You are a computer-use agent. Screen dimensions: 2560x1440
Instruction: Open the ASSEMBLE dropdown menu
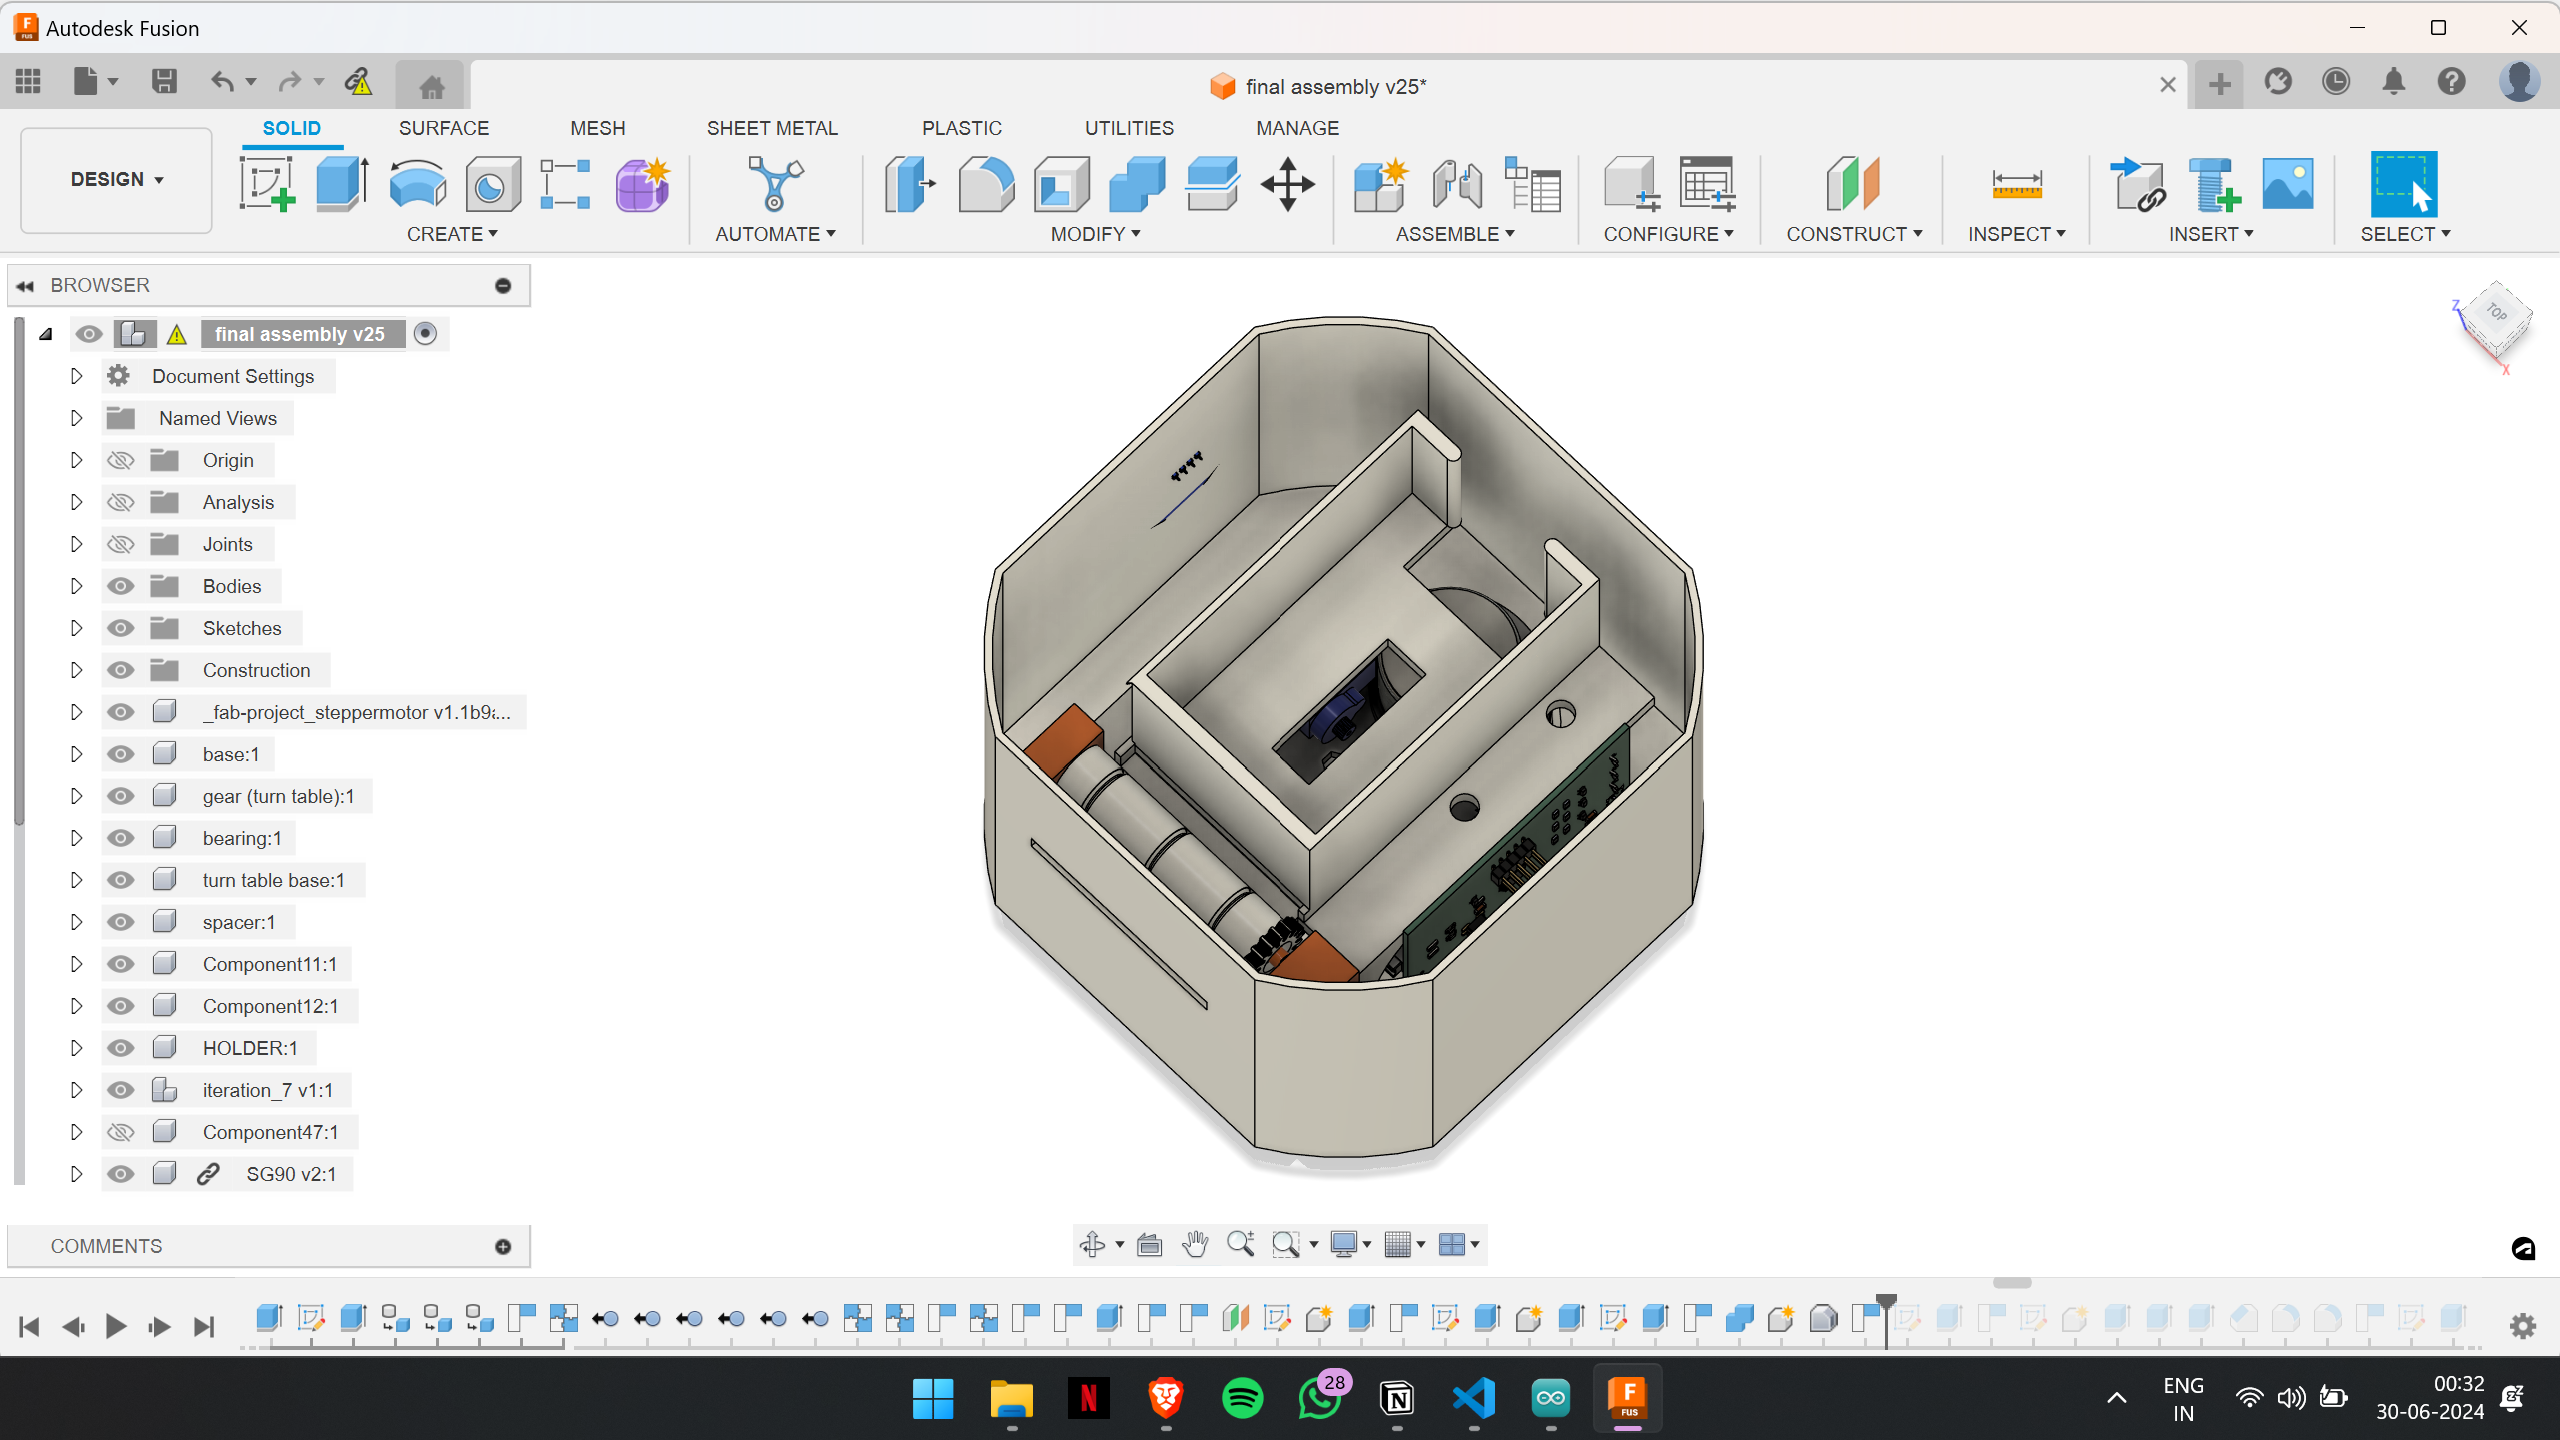tap(1455, 234)
